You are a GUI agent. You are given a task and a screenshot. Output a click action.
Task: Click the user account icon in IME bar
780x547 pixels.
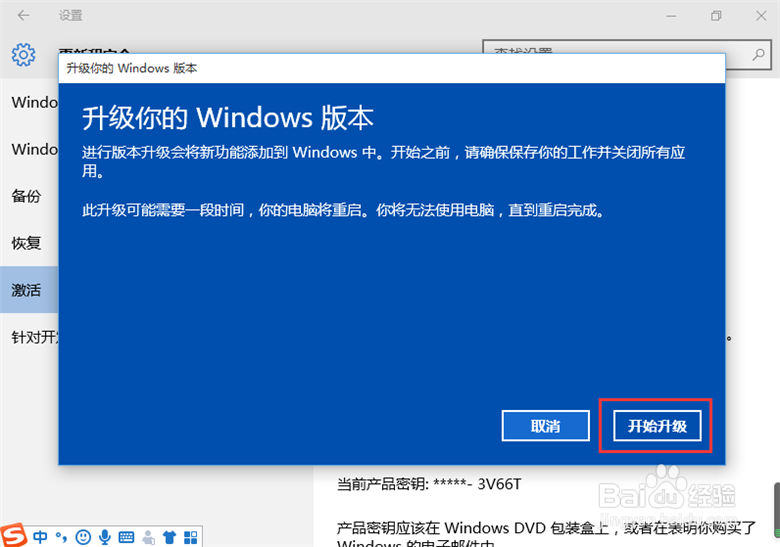(148, 537)
